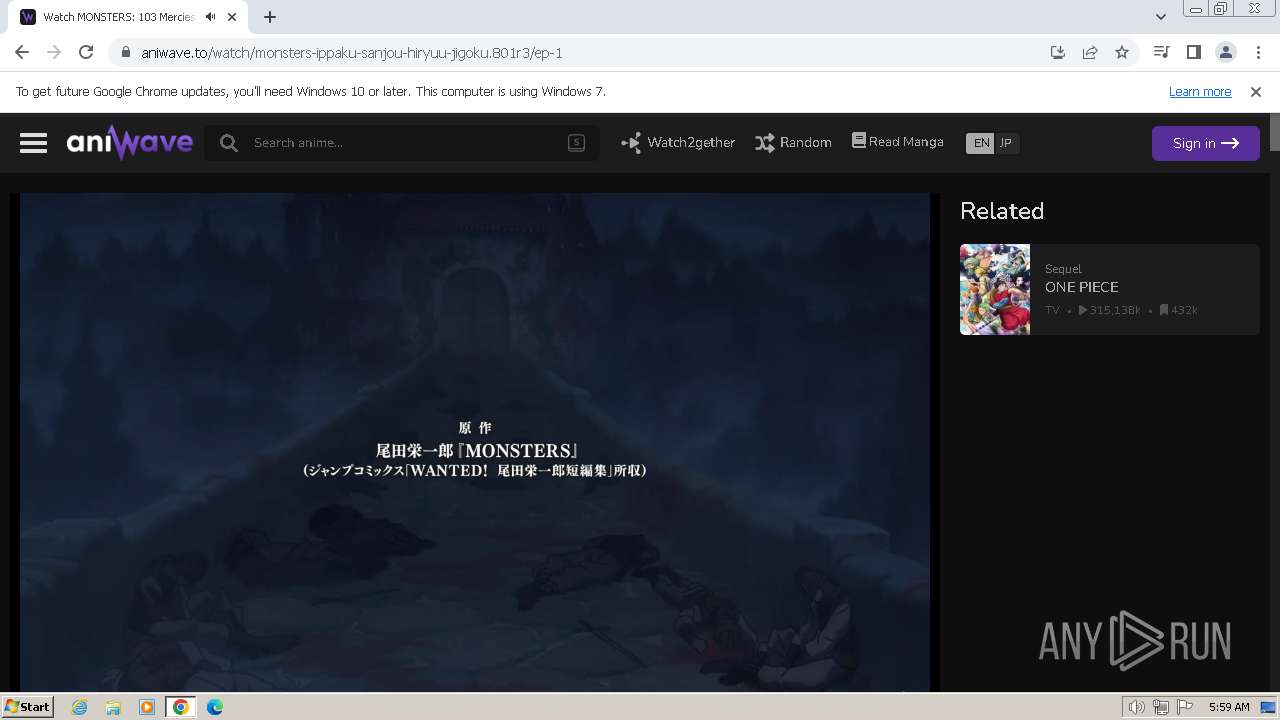Bookmark this tab with star
The height and width of the screenshot is (720, 1280).
point(1122,52)
